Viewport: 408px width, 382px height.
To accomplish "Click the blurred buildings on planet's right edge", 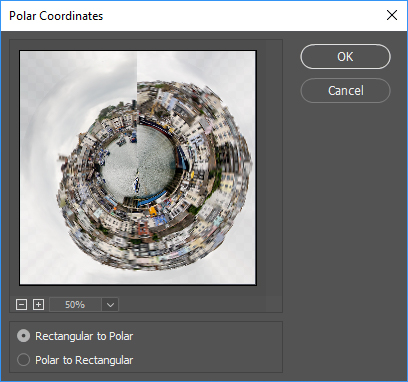I will (237, 160).
